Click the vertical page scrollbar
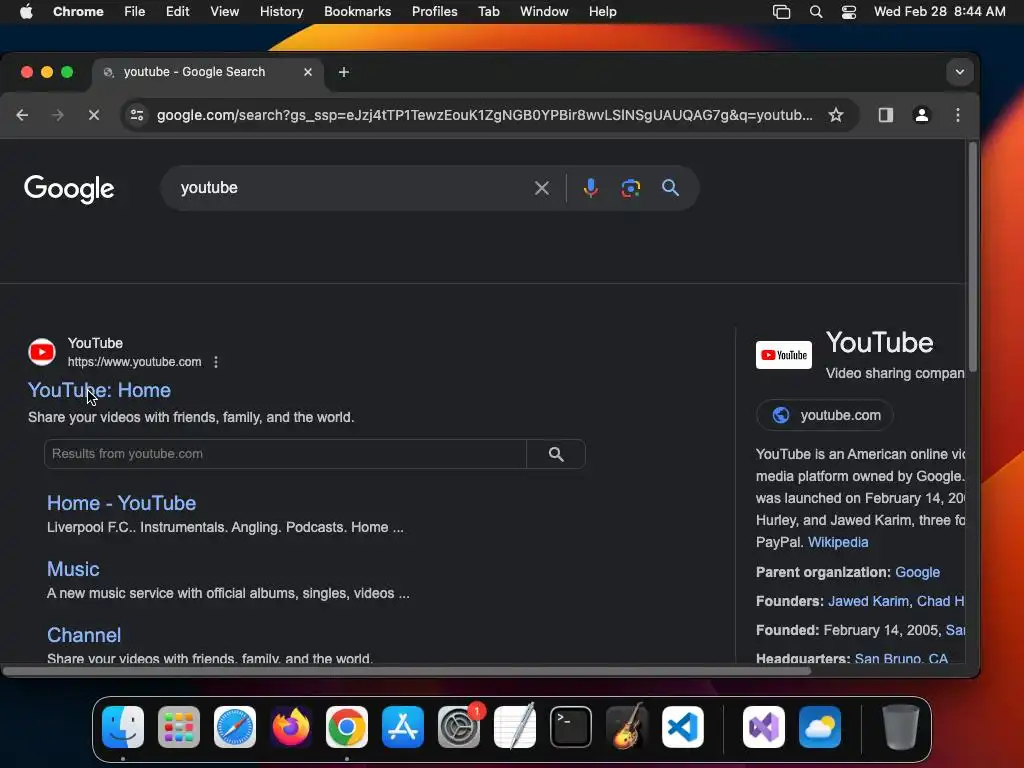Screen dimensions: 1024x768 (972, 258)
